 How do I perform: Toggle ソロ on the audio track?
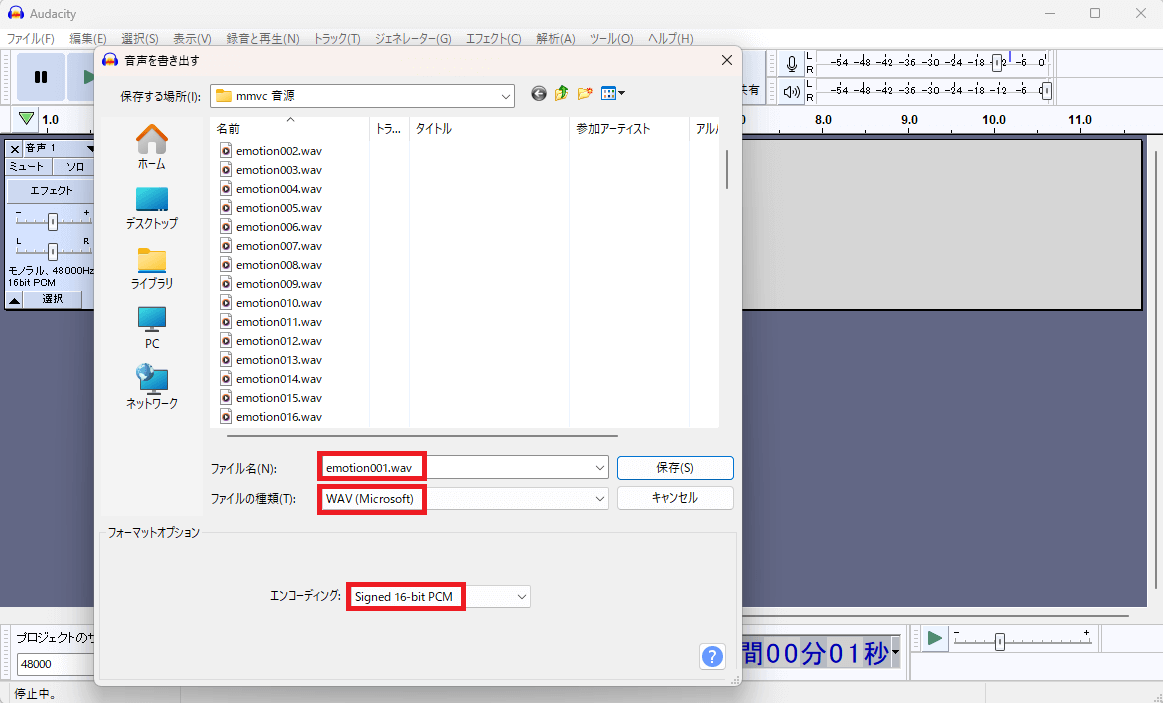coord(74,167)
